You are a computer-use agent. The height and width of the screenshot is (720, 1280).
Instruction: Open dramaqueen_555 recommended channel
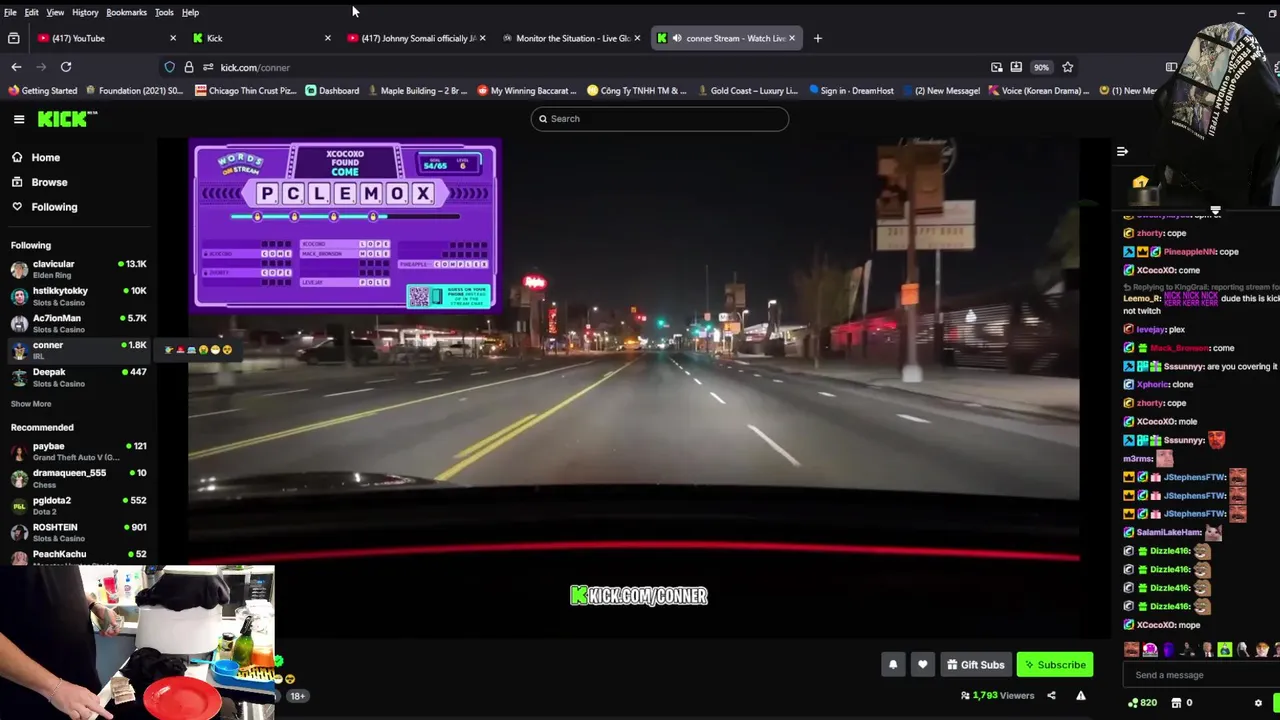click(78, 478)
